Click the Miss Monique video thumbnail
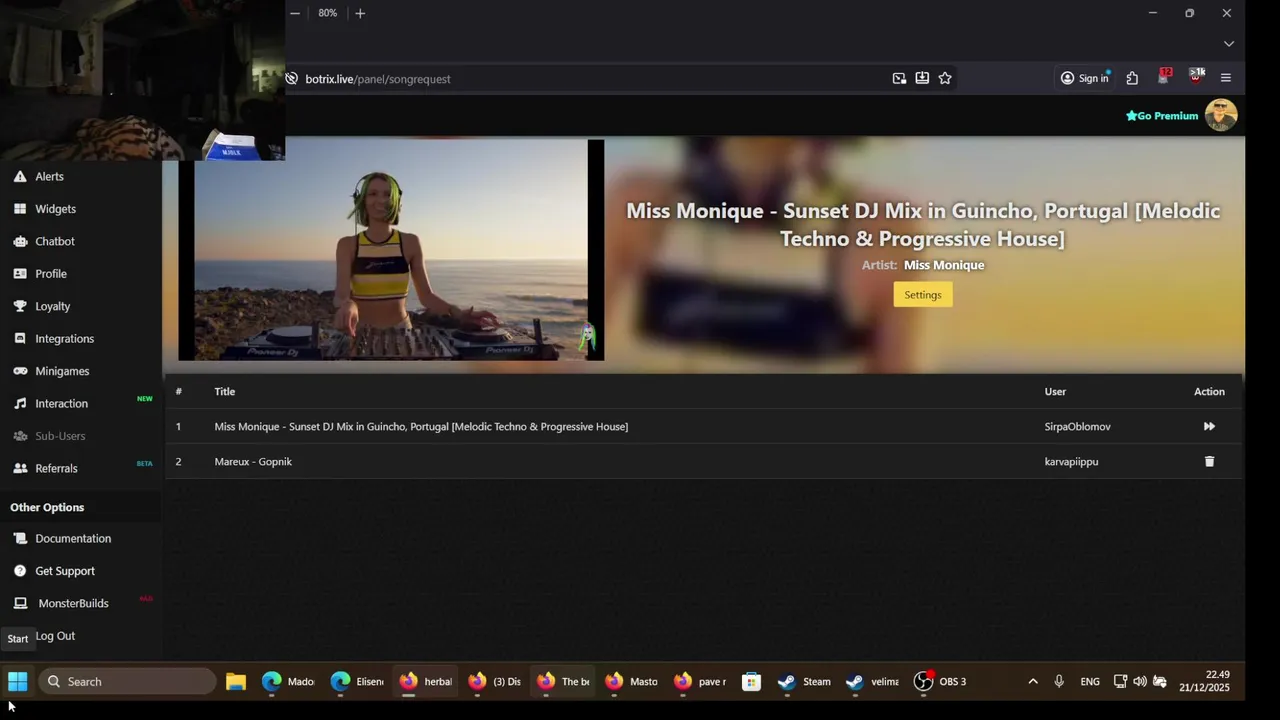This screenshot has width=1280, height=720. tap(391, 249)
